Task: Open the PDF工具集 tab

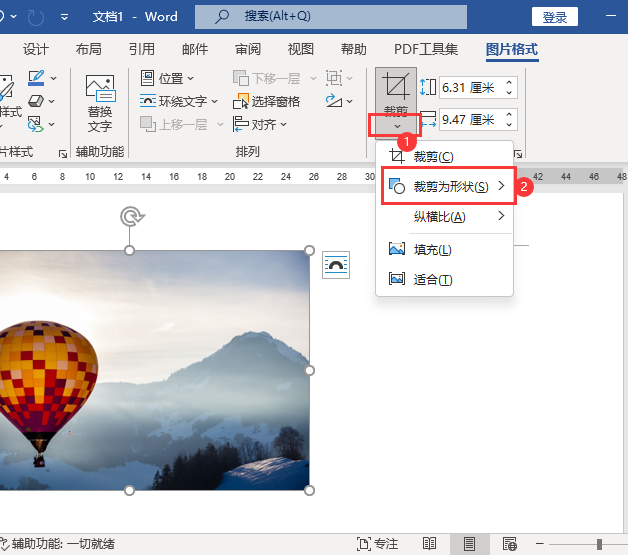Action: click(x=426, y=49)
